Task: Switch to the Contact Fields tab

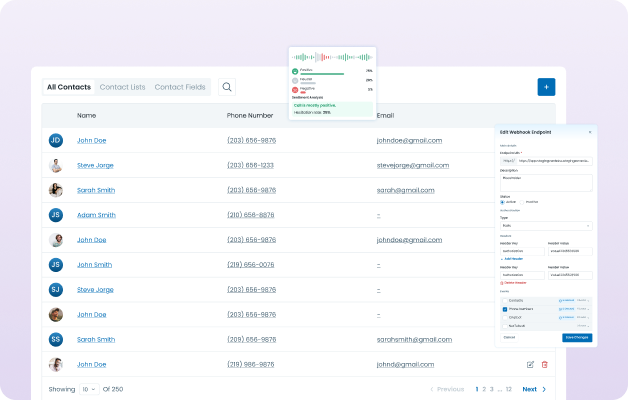Action: [x=180, y=87]
